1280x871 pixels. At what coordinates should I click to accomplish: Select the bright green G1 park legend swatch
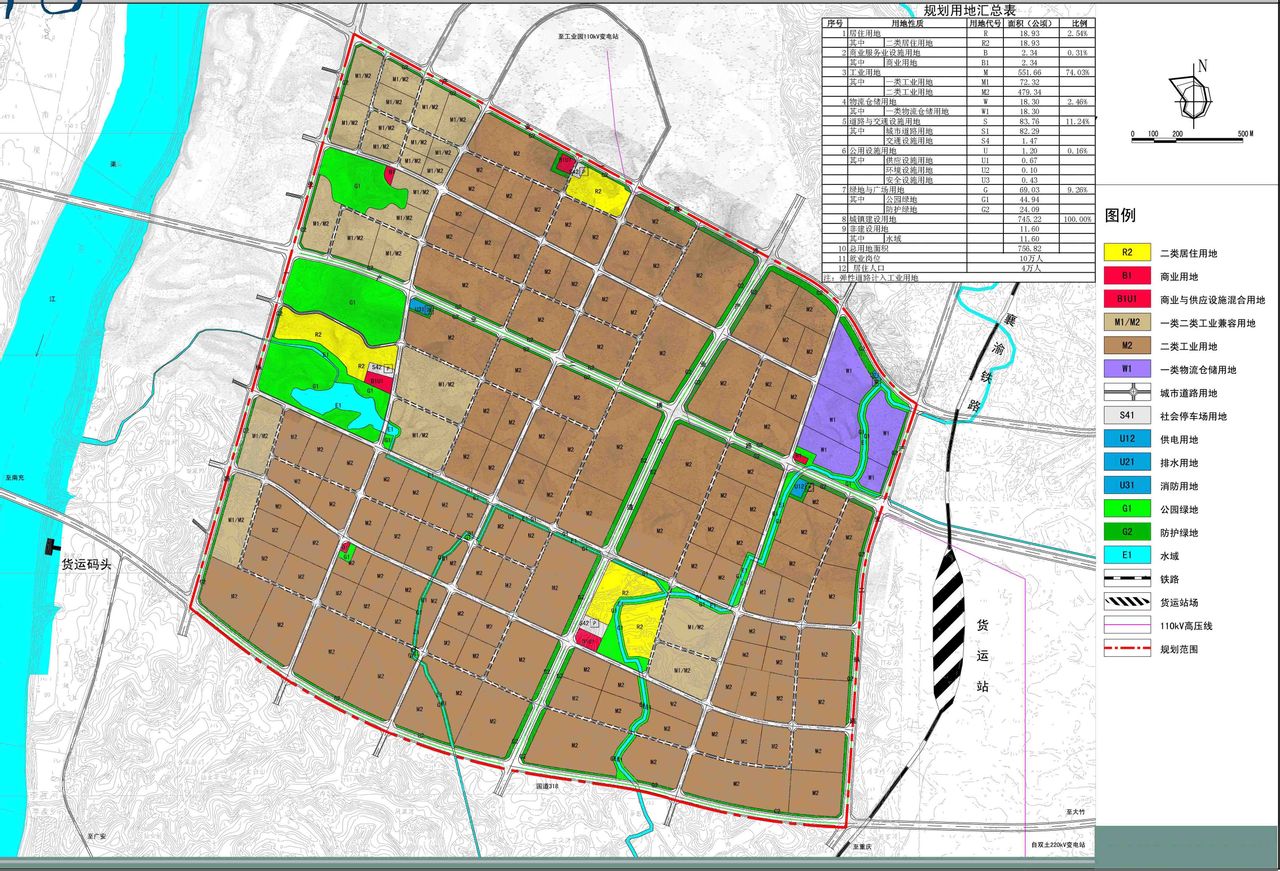(x=1125, y=509)
